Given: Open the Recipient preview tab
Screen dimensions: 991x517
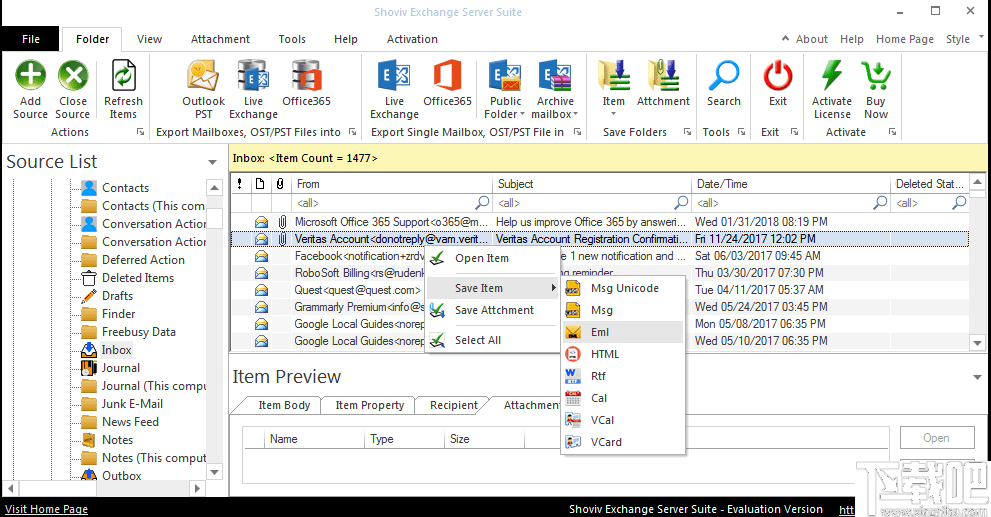Looking at the screenshot, I should point(454,405).
